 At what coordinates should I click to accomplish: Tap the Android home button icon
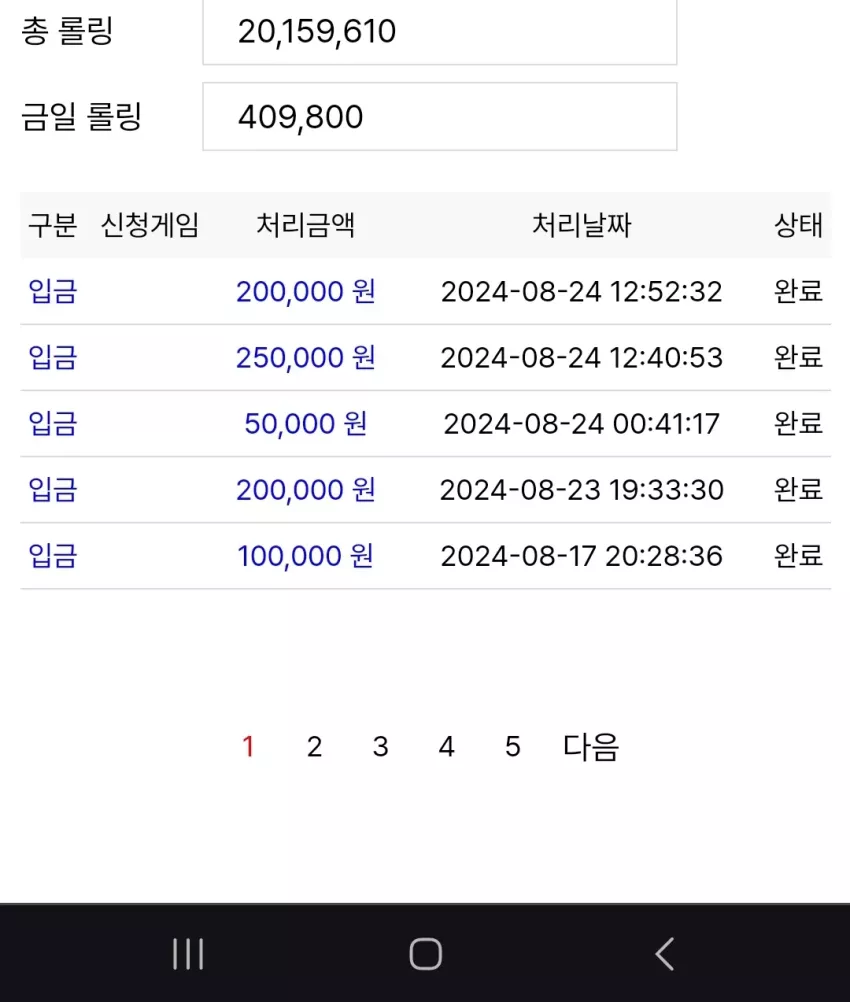pos(426,954)
